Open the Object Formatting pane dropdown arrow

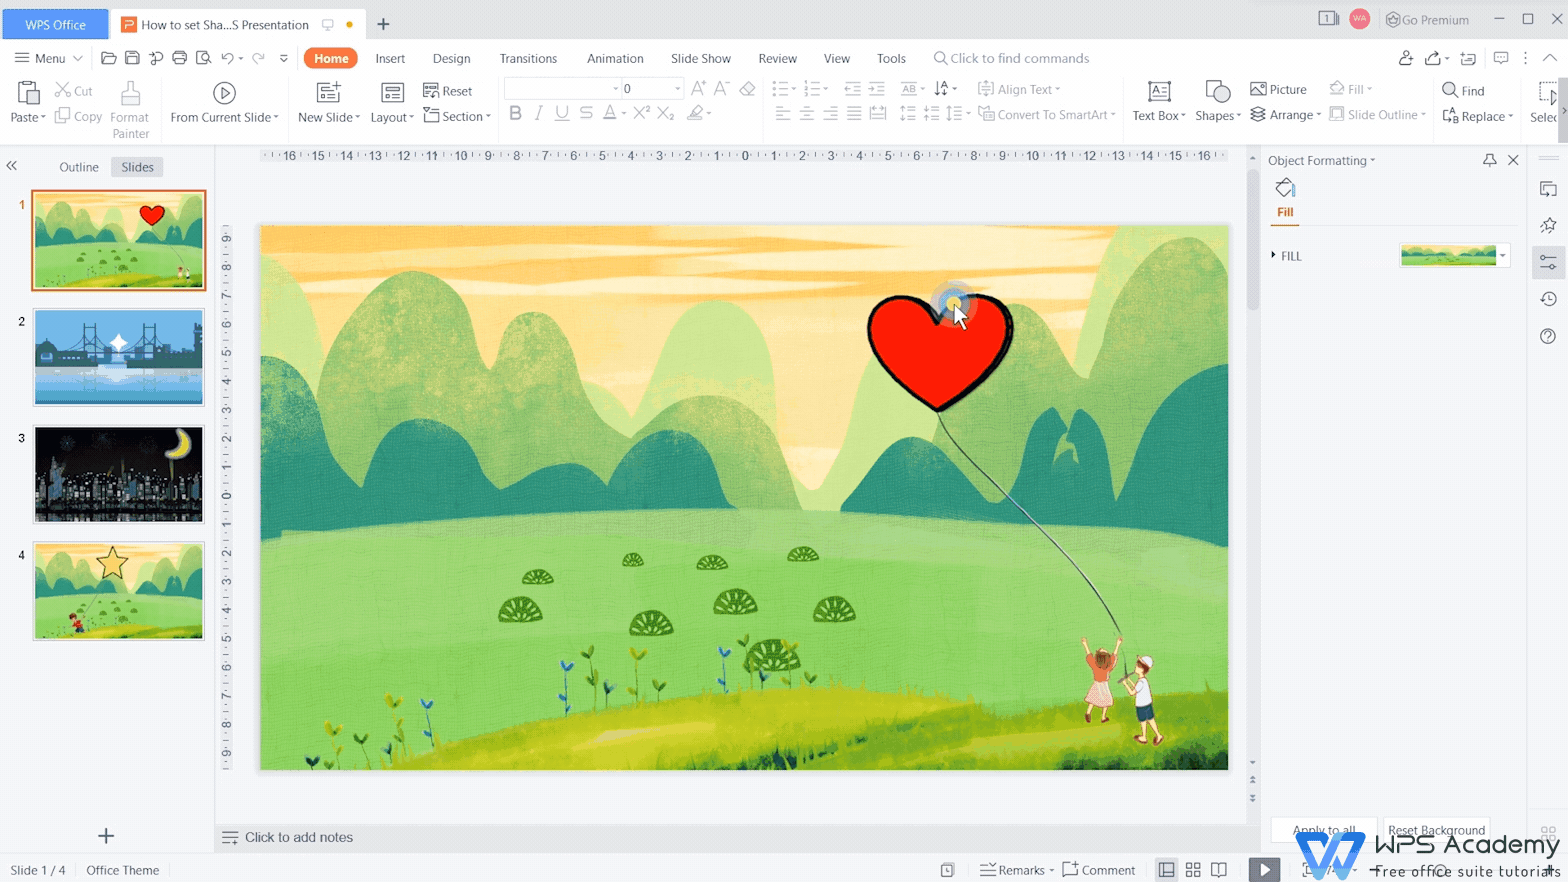[1373, 161]
